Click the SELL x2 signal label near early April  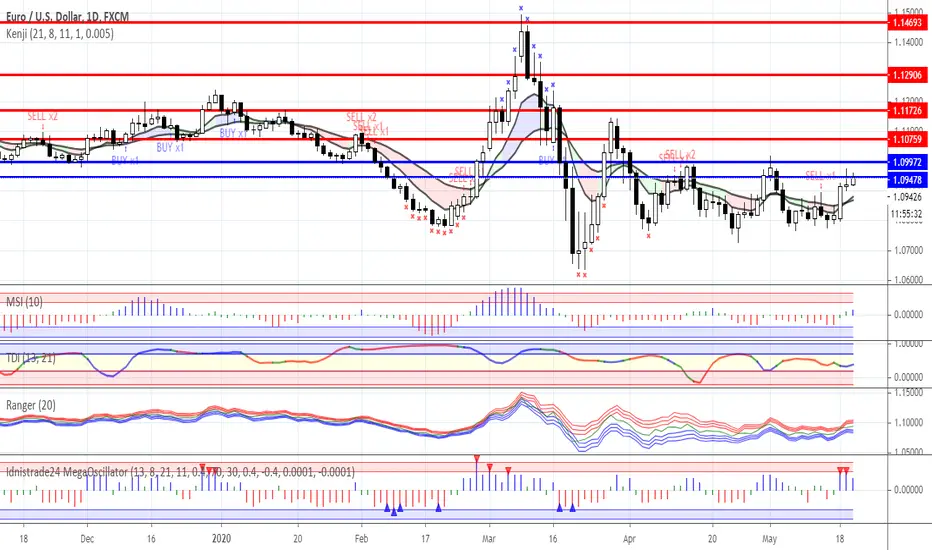pos(679,155)
